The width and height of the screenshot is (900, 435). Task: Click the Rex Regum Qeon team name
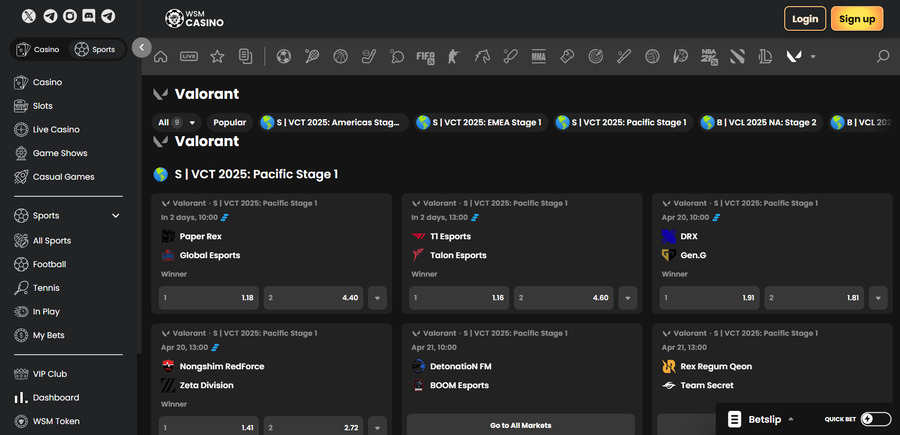pos(716,366)
